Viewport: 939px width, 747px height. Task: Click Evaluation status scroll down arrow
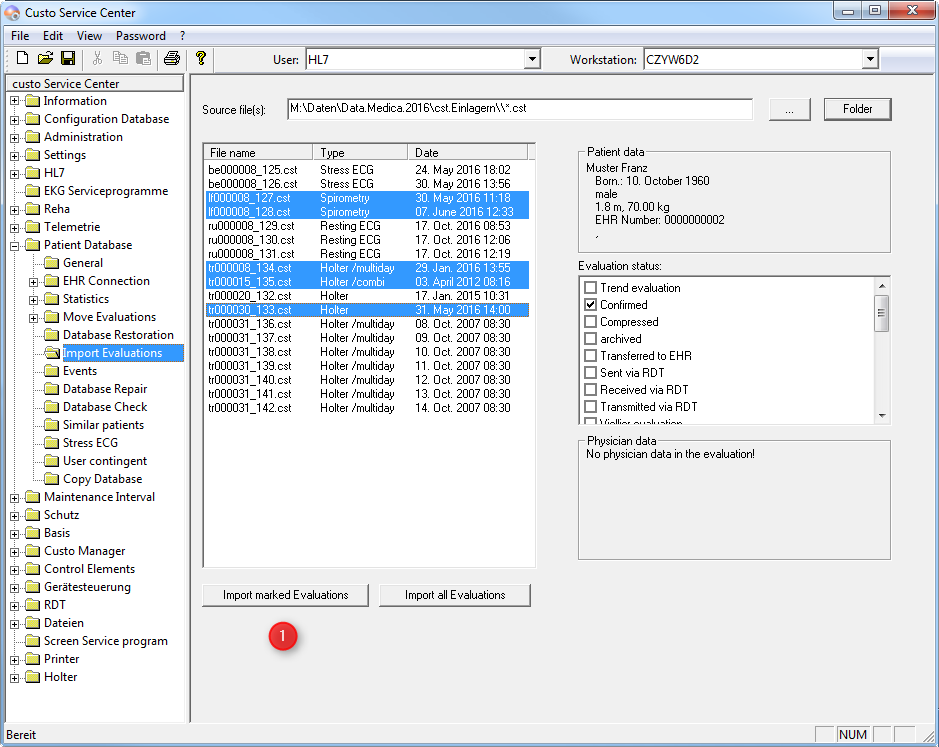[882, 415]
